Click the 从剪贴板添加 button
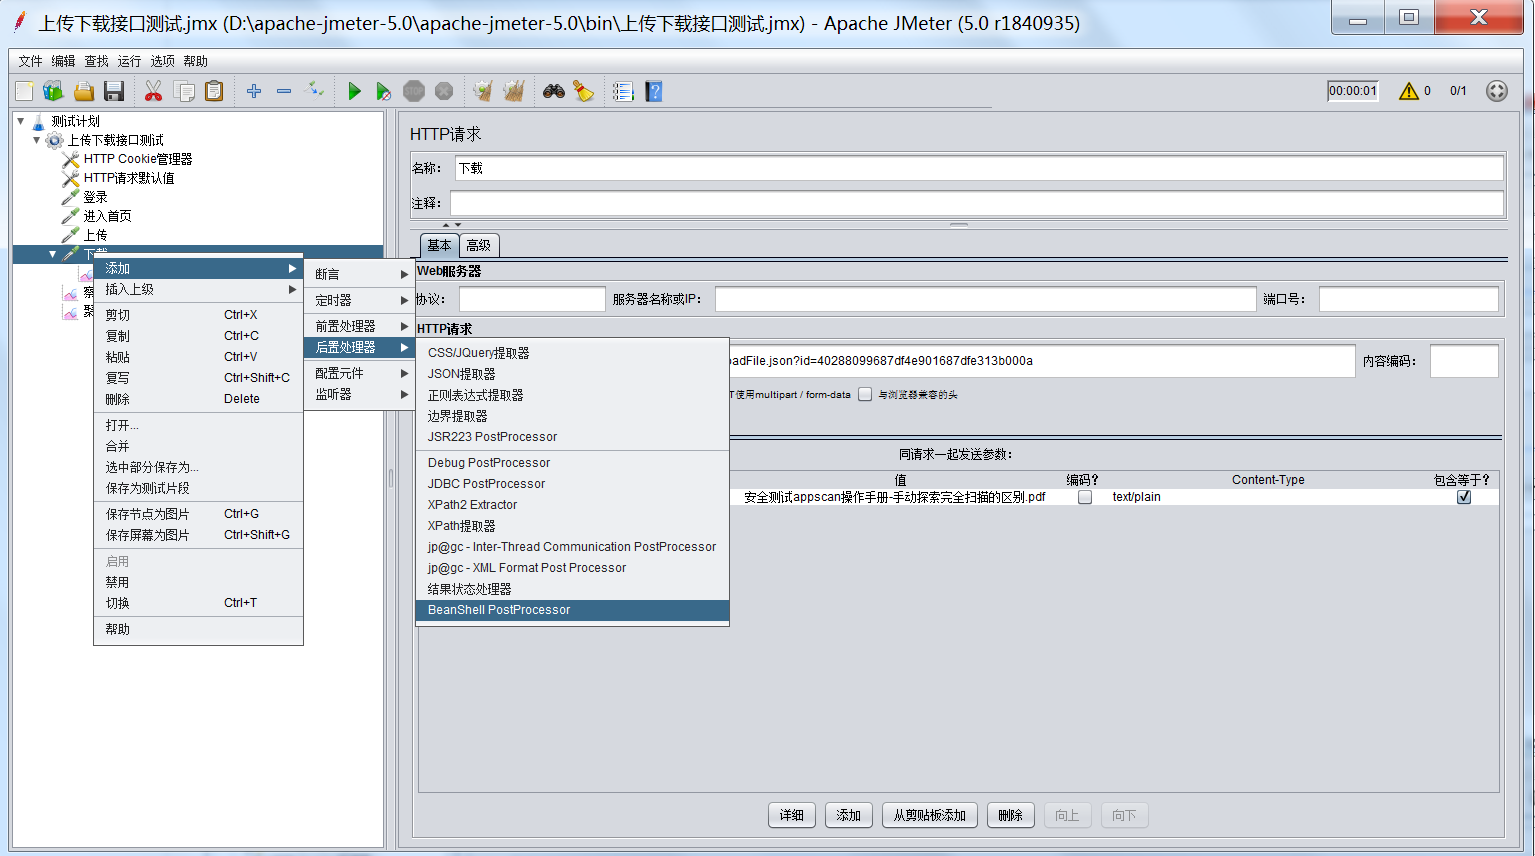This screenshot has width=1535, height=856. [930, 815]
